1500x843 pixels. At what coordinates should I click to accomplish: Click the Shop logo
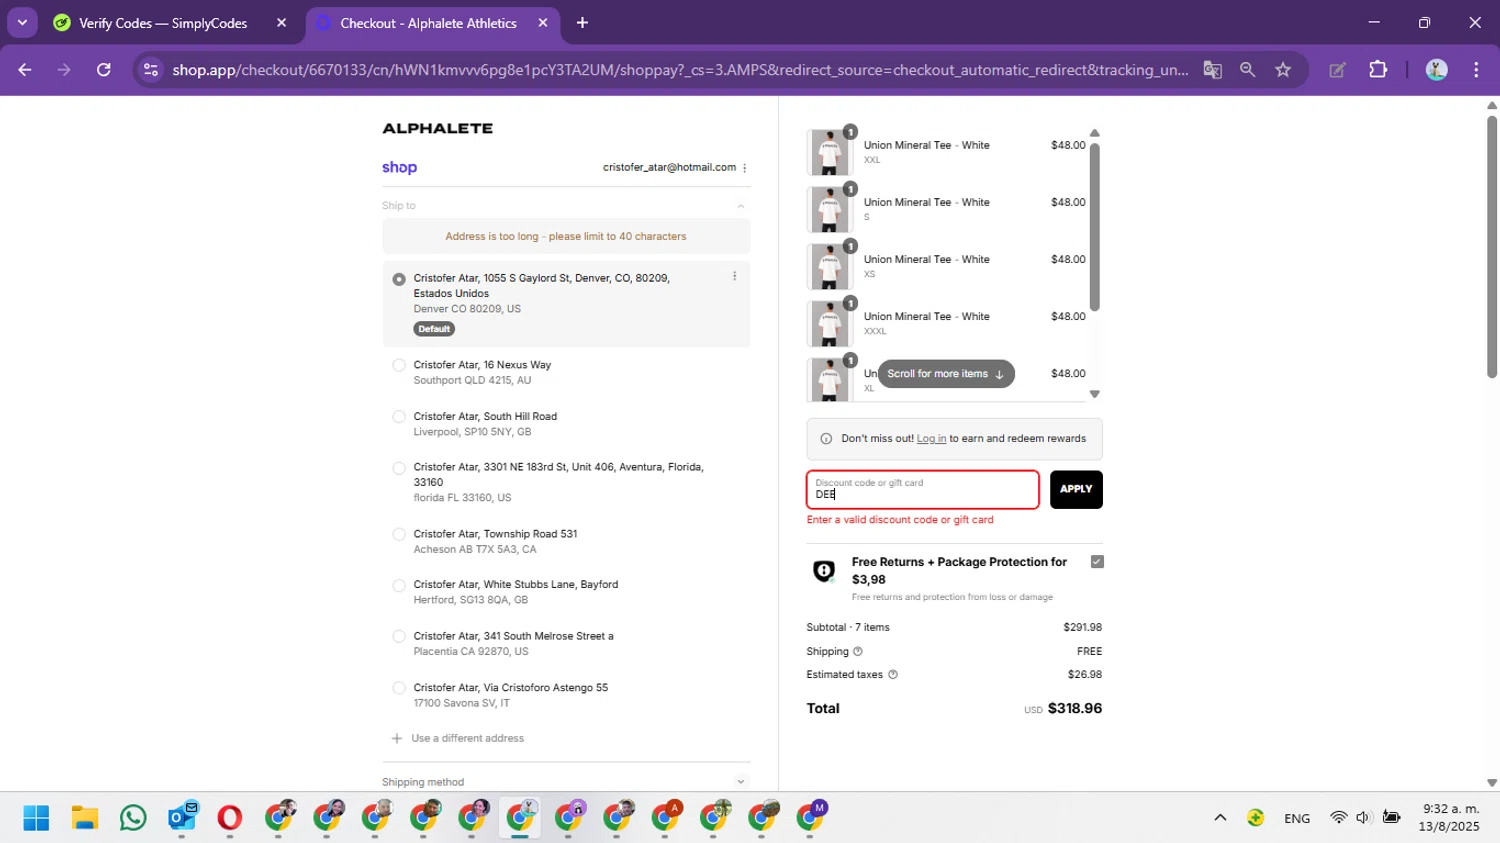click(x=399, y=167)
